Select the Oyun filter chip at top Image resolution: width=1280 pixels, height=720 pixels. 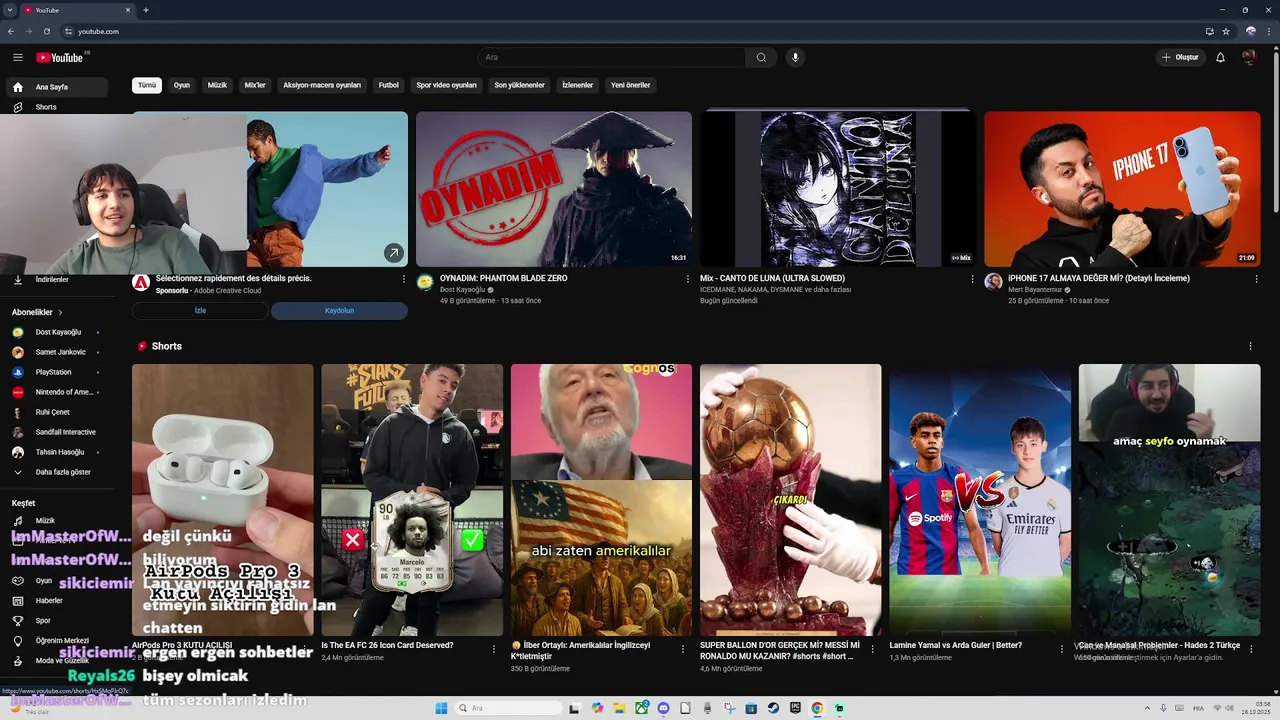pyautogui.click(x=182, y=85)
